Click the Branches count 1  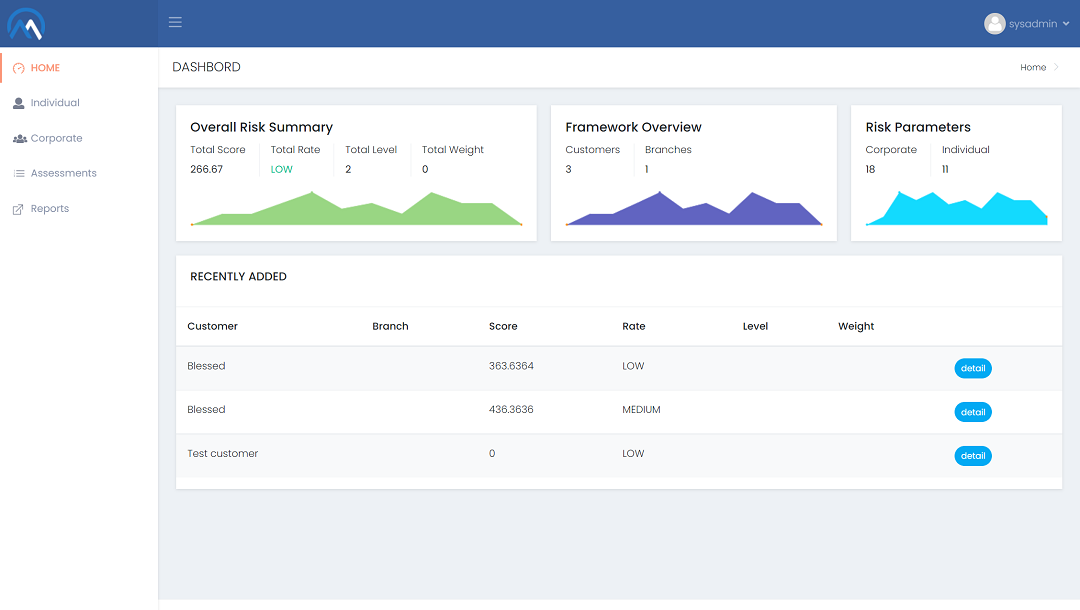coord(647,169)
